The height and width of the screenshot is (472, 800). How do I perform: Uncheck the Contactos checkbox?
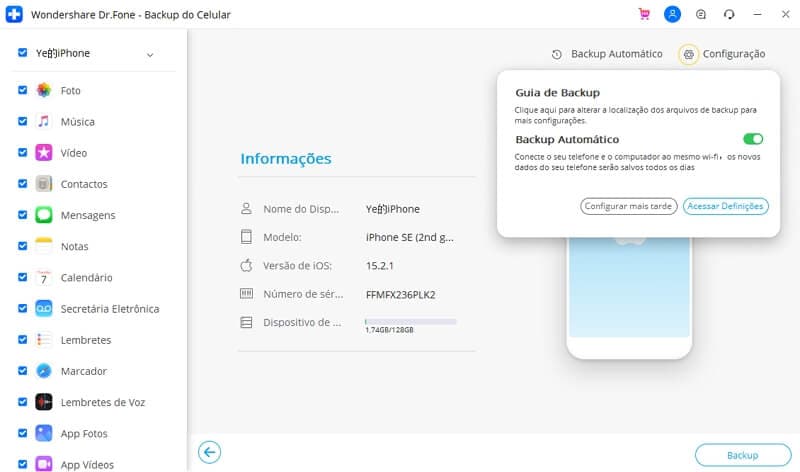pyautogui.click(x=22, y=183)
